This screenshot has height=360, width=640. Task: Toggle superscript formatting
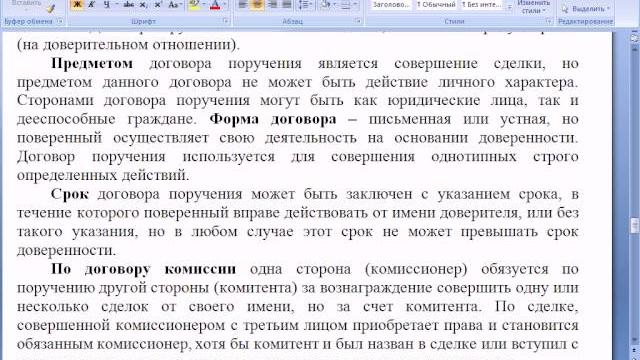[x=158, y=5]
